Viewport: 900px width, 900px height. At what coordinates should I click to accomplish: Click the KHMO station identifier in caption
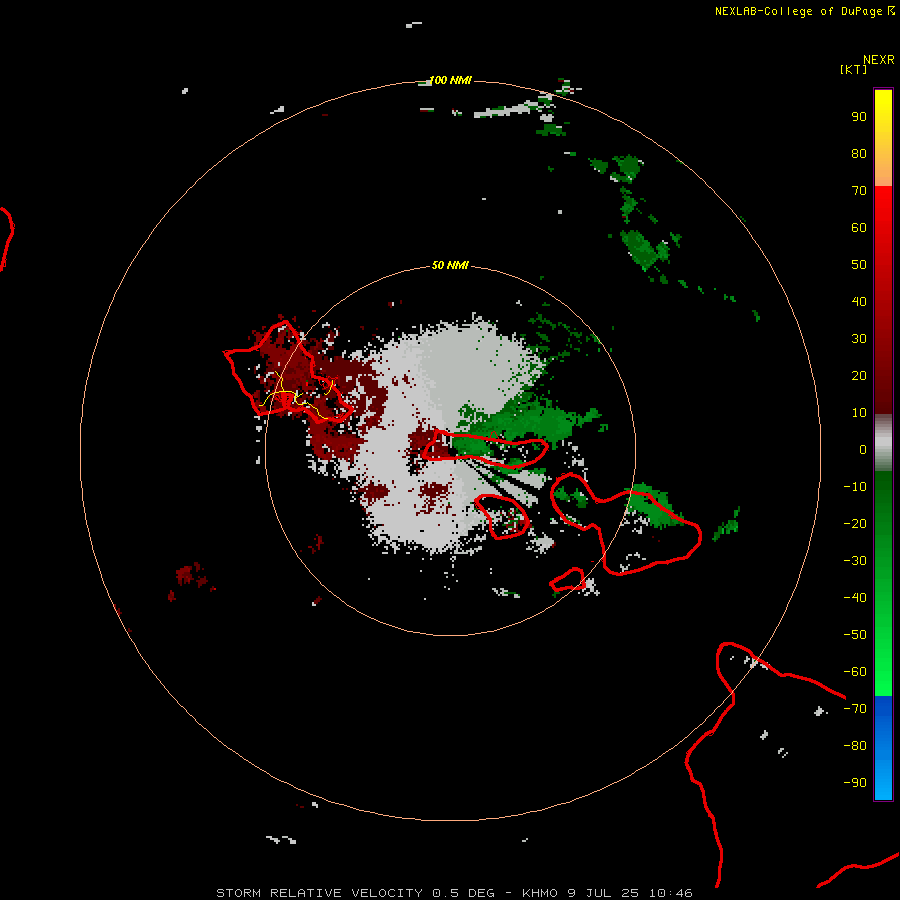click(540, 893)
